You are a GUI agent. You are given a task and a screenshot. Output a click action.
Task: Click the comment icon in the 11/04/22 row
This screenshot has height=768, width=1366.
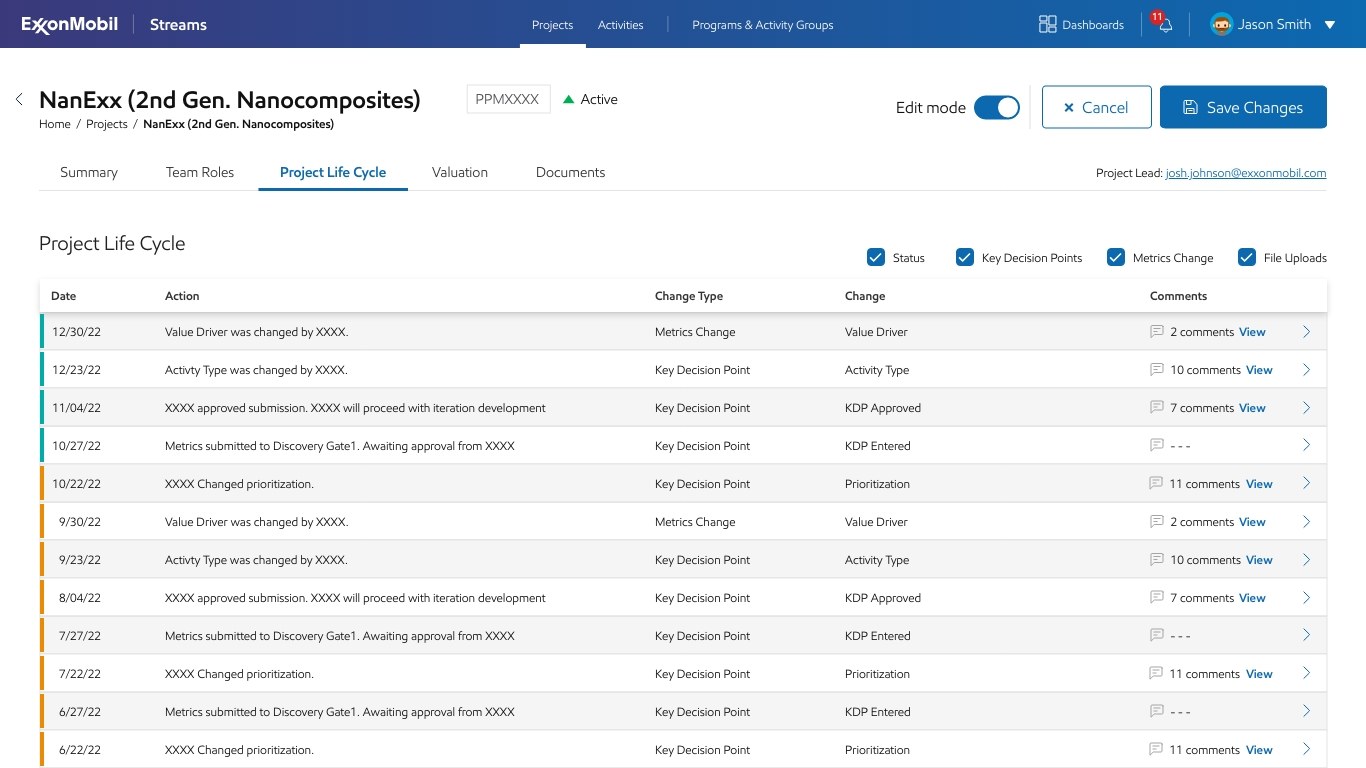click(1157, 407)
